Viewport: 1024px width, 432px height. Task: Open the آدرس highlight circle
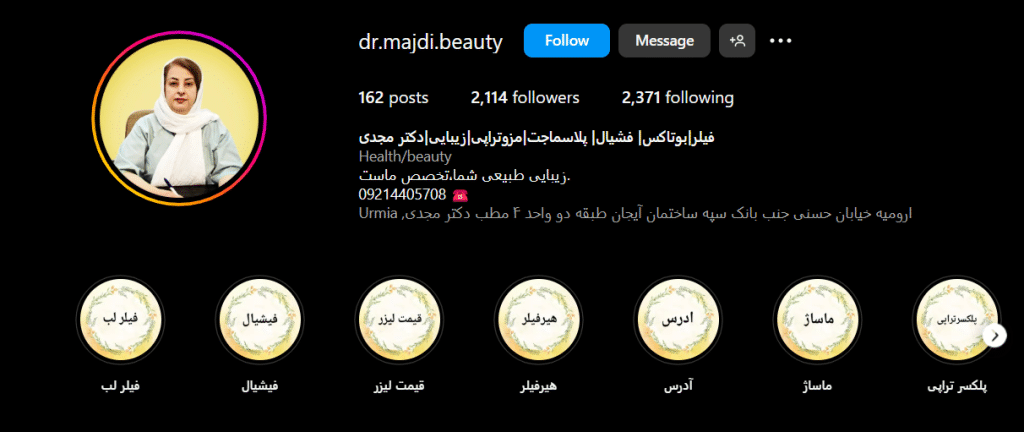678,319
